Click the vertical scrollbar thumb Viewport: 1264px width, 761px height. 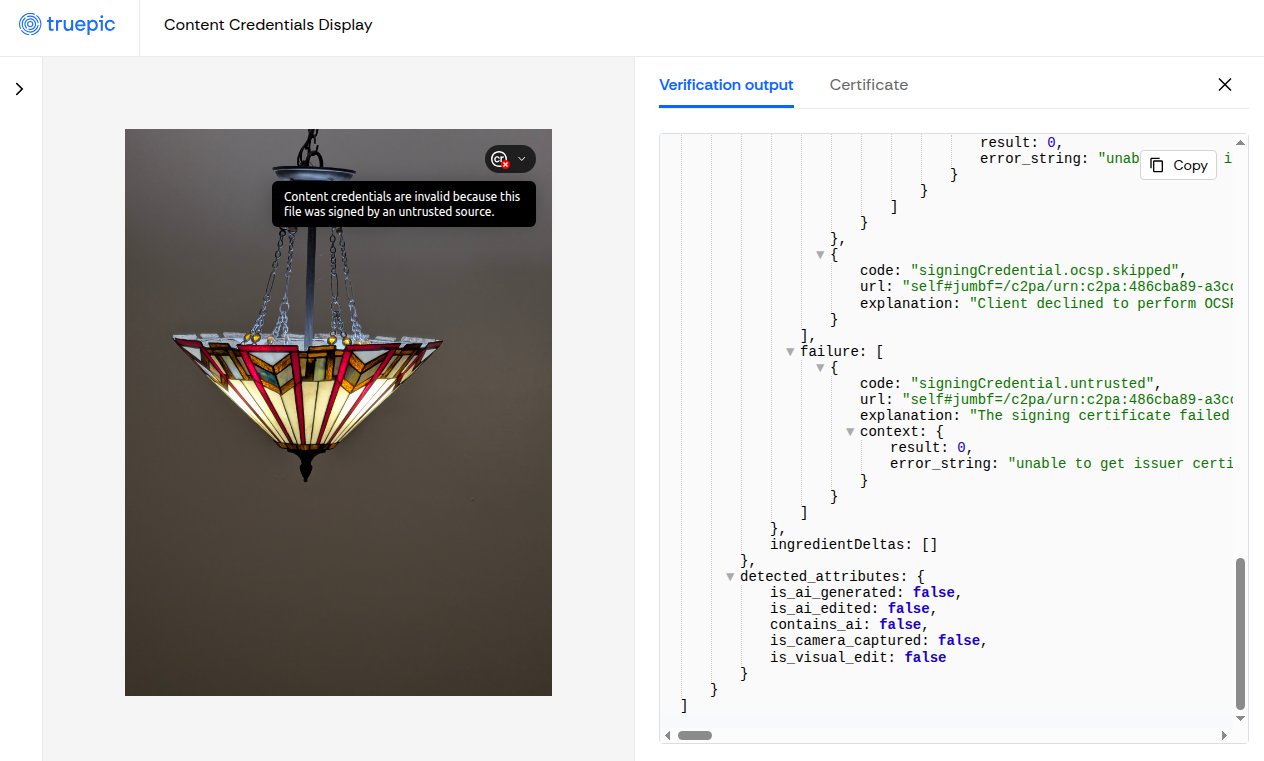pyautogui.click(x=1240, y=632)
